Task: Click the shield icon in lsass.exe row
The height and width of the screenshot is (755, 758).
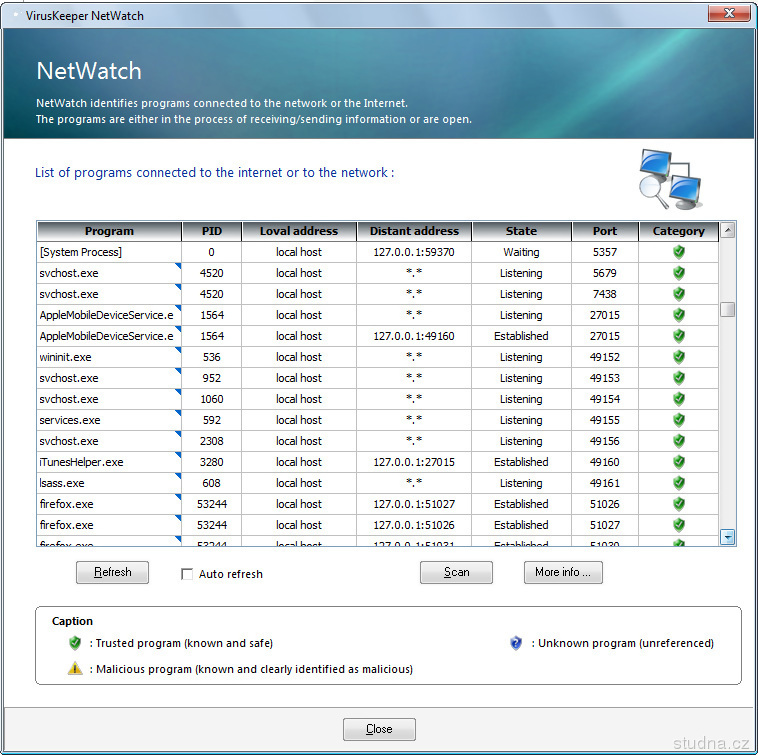Action: pyautogui.click(x=678, y=483)
